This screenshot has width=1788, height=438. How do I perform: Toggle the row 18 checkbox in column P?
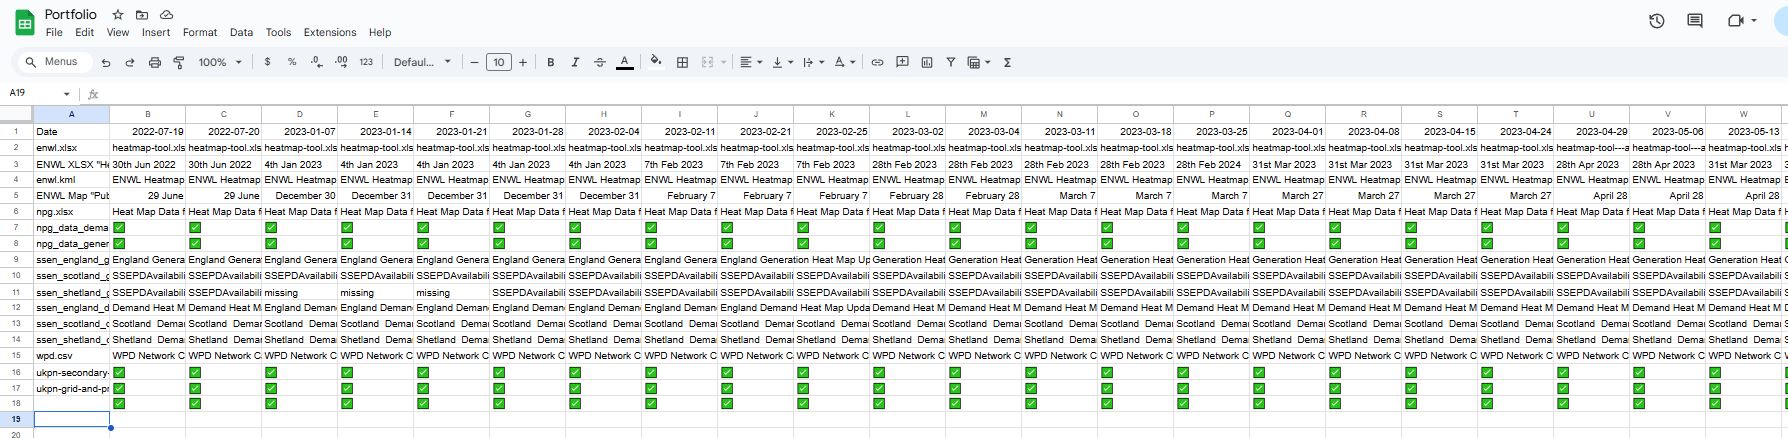pos(1183,404)
